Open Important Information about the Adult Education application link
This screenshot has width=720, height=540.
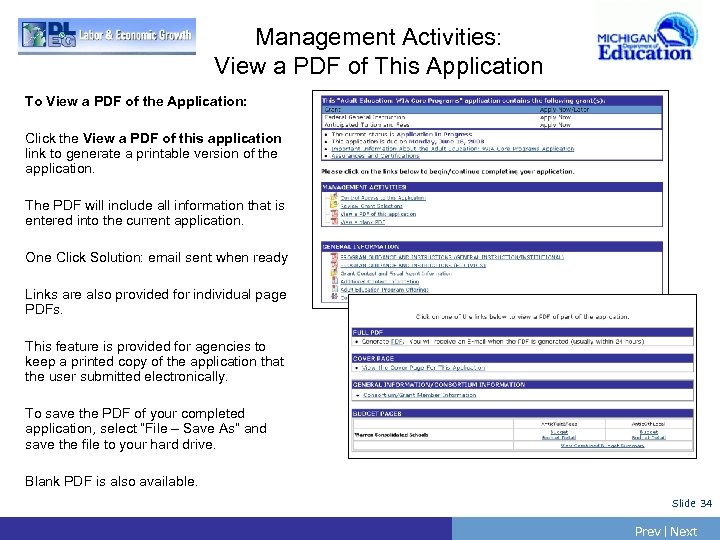tap(453, 149)
